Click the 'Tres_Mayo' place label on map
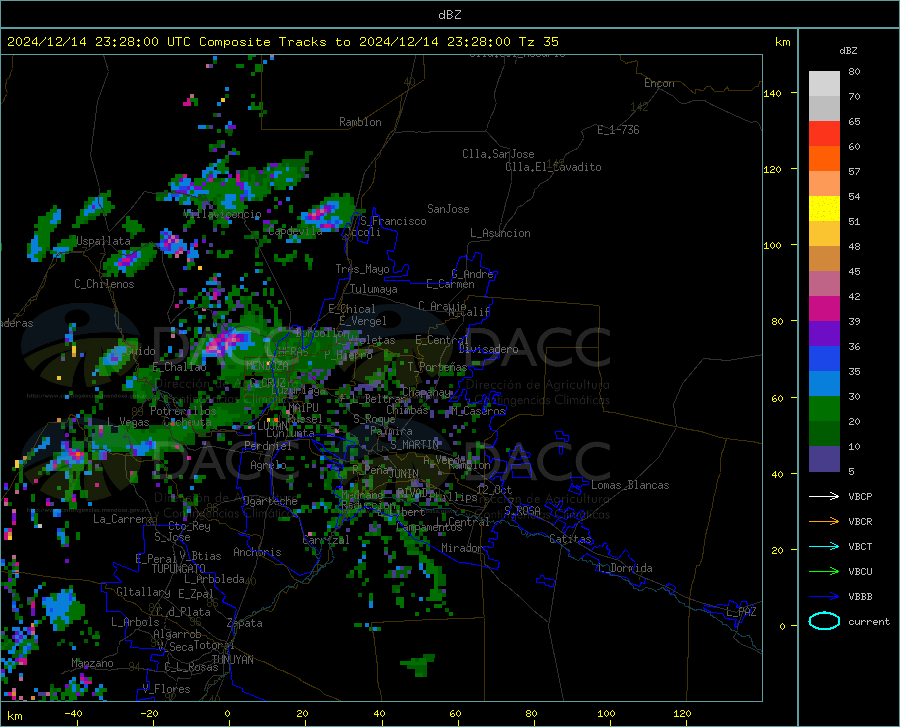This screenshot has width=900, height=727. click(x=362, y=269)
